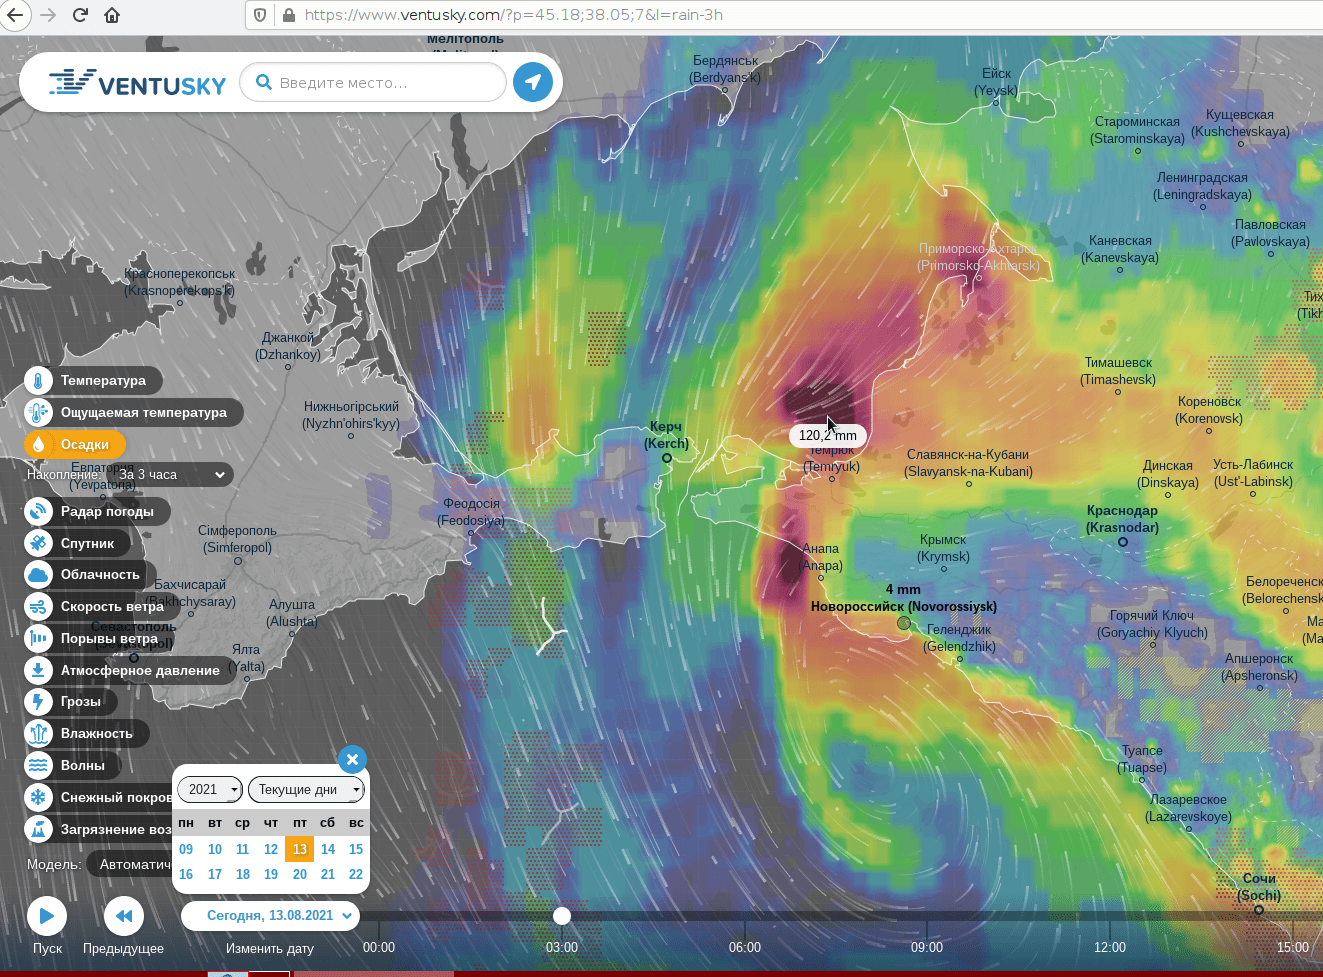1323x977 pixels.
Task: Select the Wind gusts (Порывы ветра) icon
Action: pos(38,639)
